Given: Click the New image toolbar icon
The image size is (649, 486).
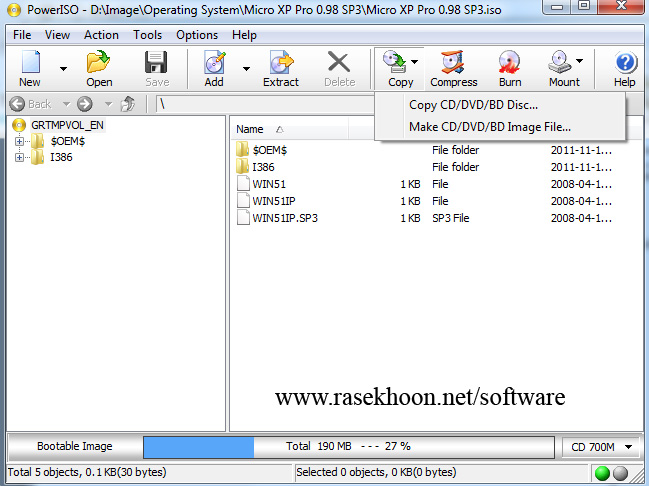Looking at the screenshot, I should tap(31, 62).
